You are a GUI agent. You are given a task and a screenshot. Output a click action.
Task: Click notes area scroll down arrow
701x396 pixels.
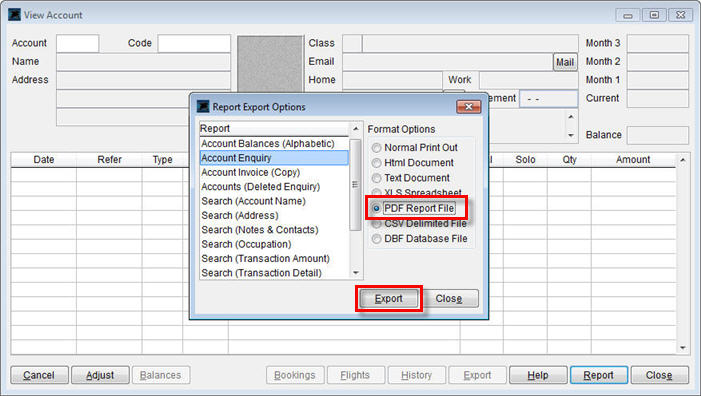click(x=571, y=135)
